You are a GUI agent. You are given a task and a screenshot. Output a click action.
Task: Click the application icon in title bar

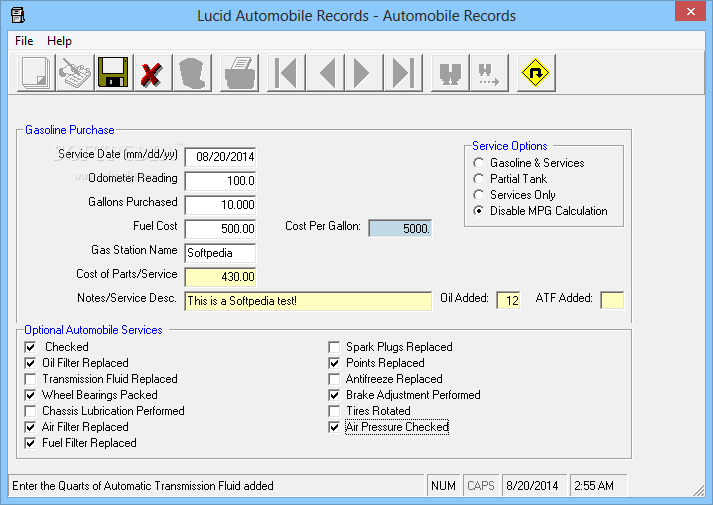(18, 15)
